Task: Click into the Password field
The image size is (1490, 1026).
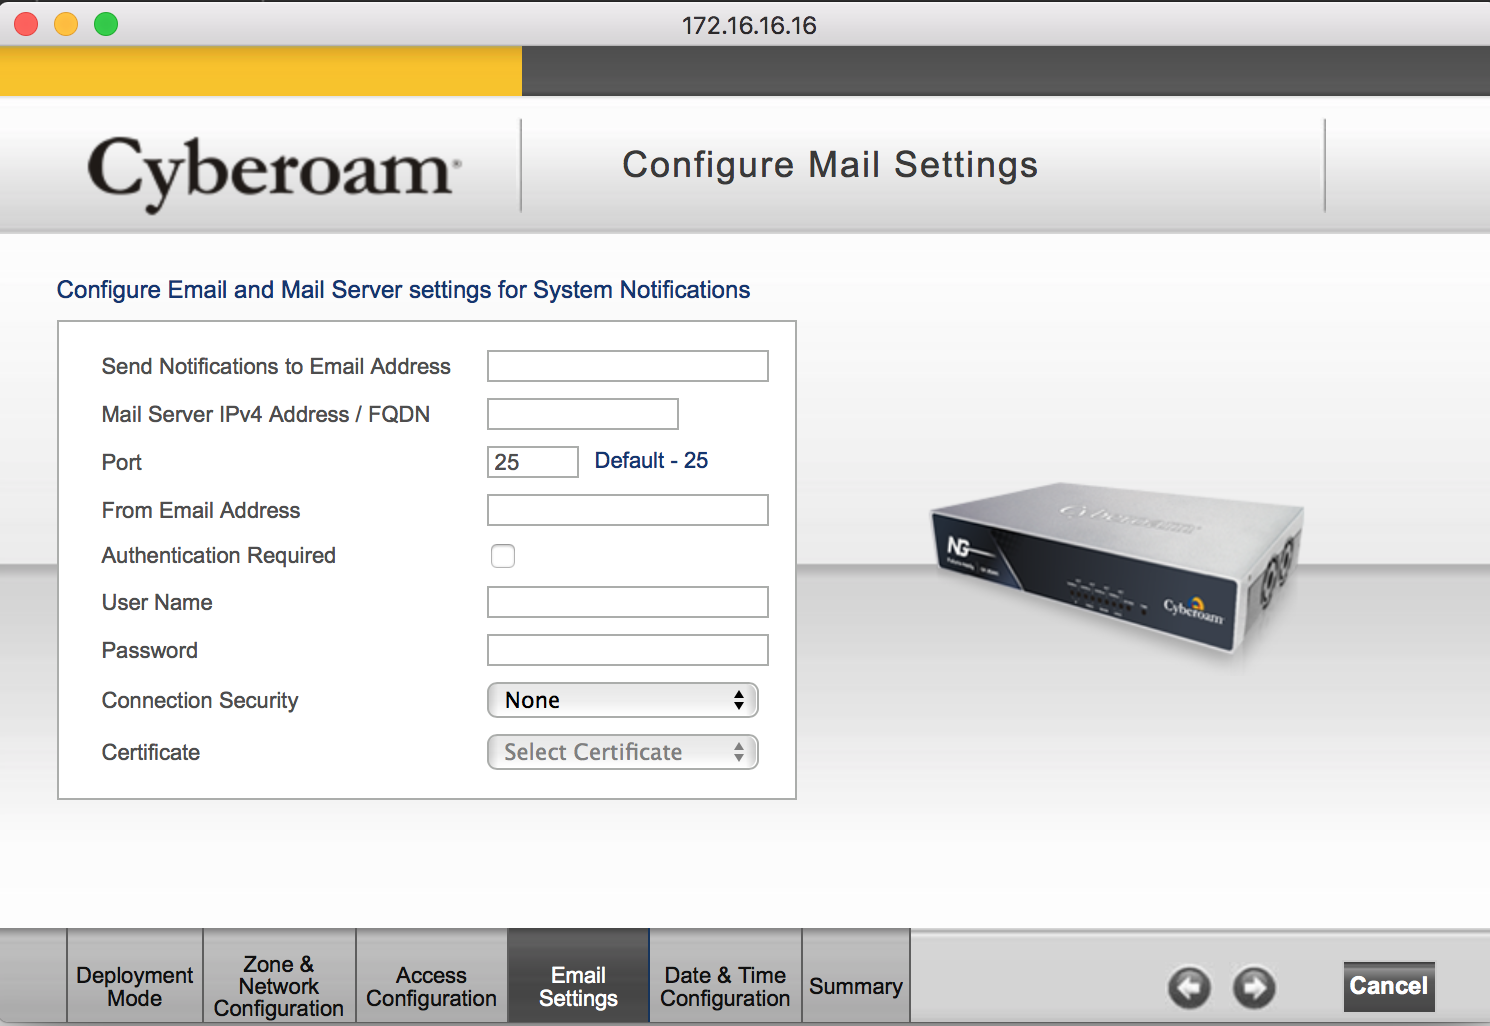Action: pos(628,650)
